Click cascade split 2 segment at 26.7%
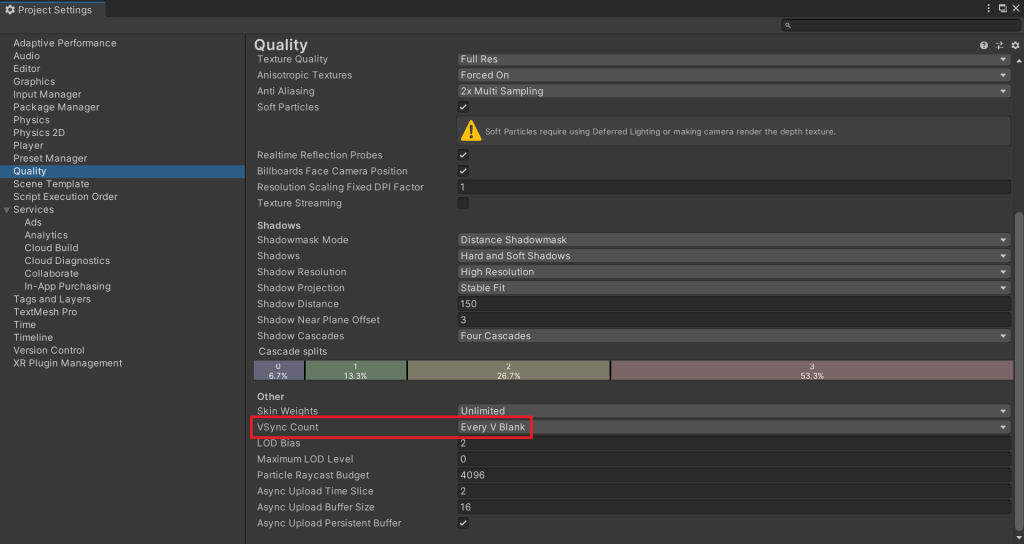 pyautogui.click(x=508, y=371)
